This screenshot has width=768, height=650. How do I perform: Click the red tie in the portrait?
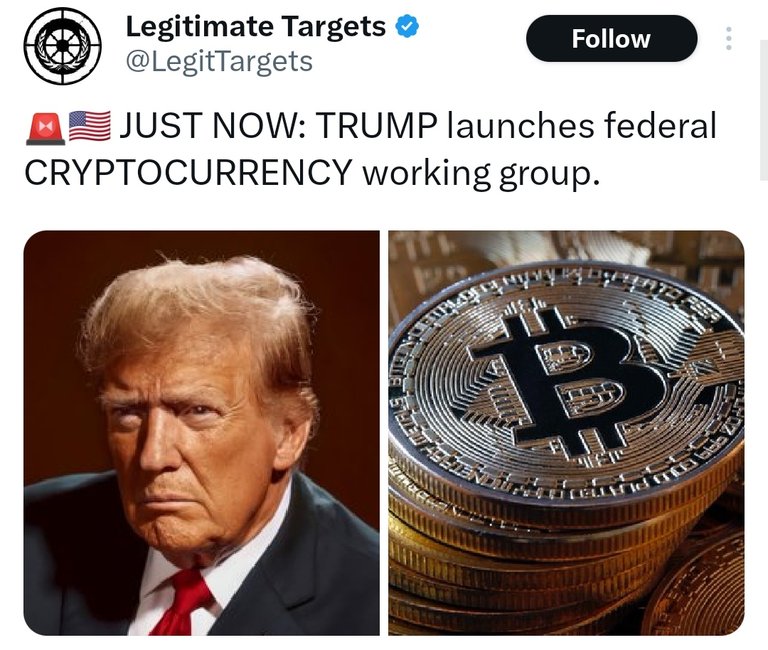click(181, 602)
